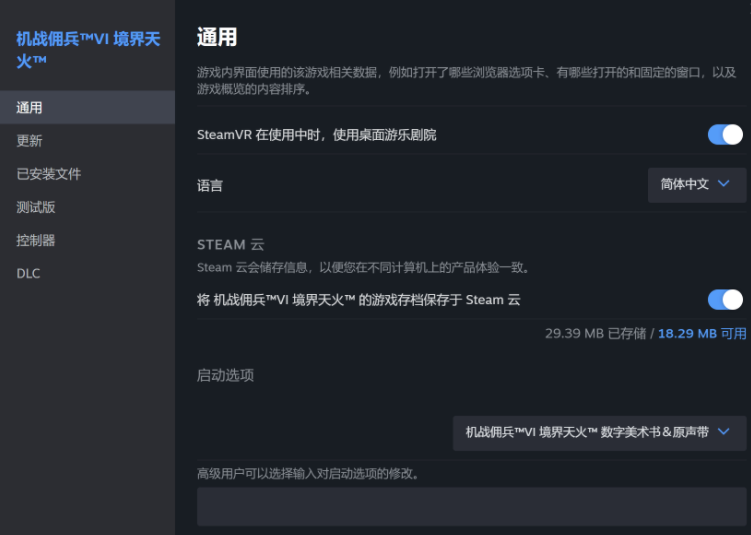The width and height of the screenshot is (751, 535).
Task: Open the 通用 tab in sidebar
Action: (30, 108)
